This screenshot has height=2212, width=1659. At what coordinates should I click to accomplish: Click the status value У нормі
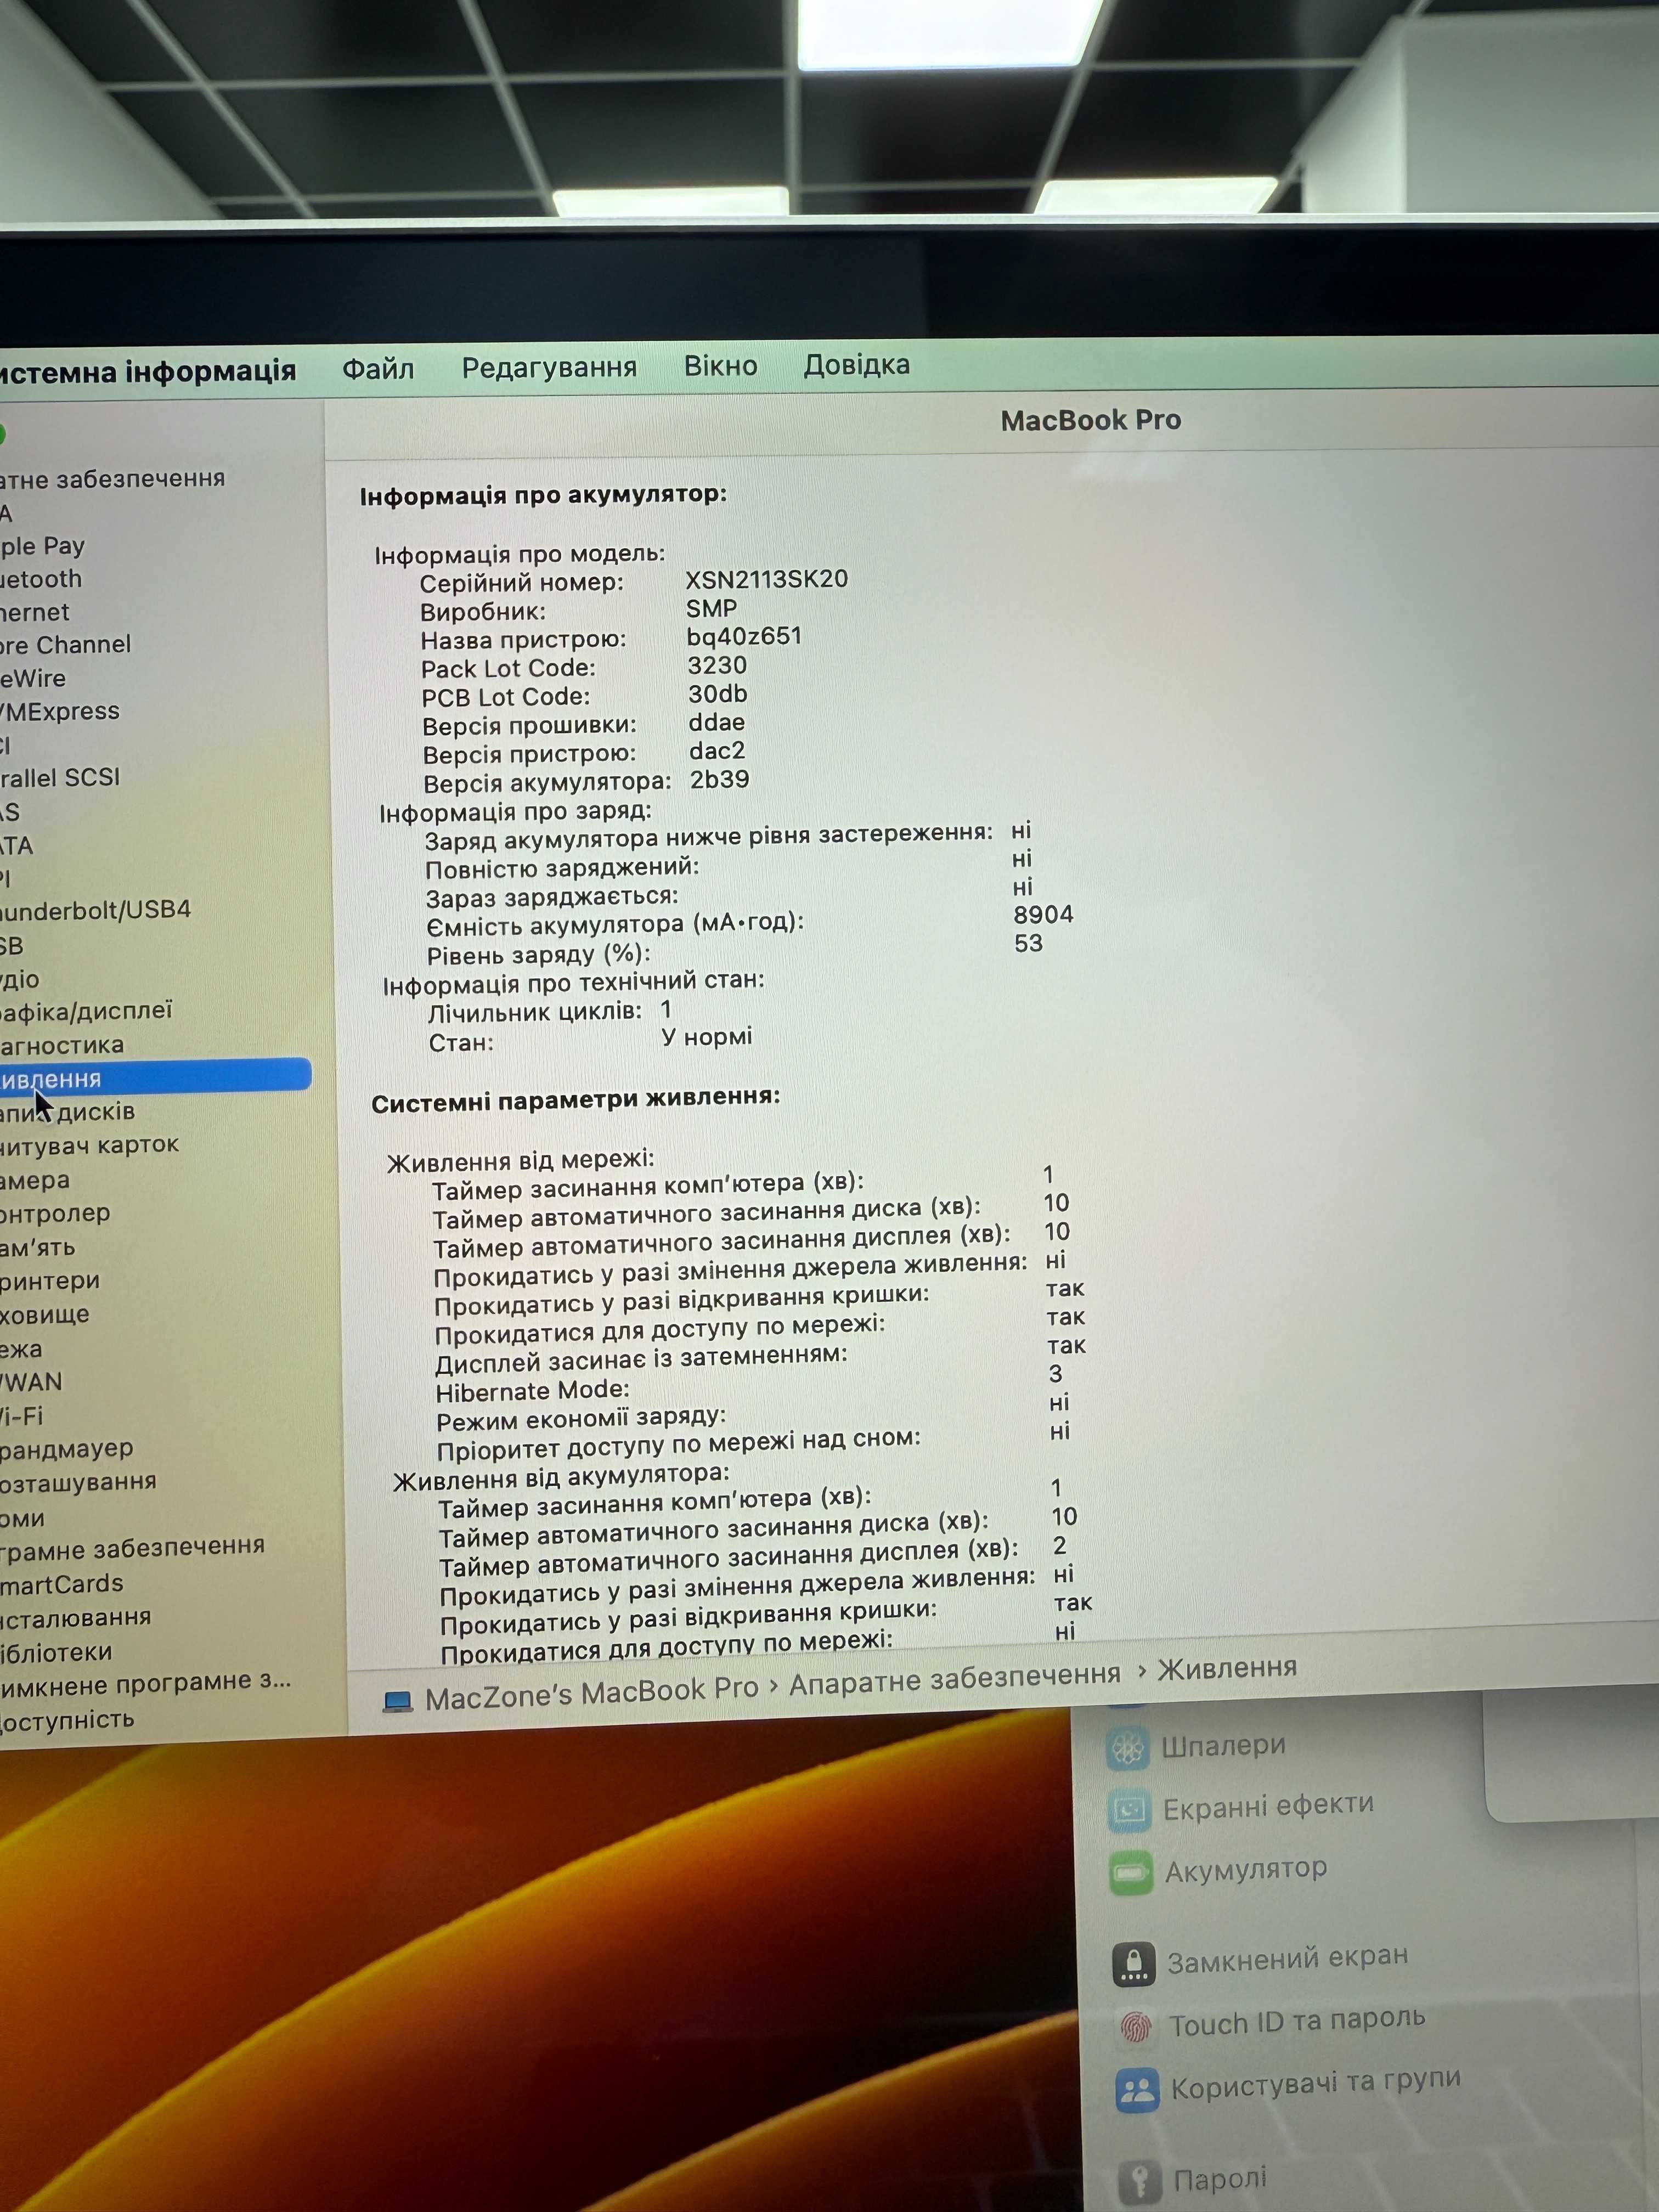(706, 1037)
